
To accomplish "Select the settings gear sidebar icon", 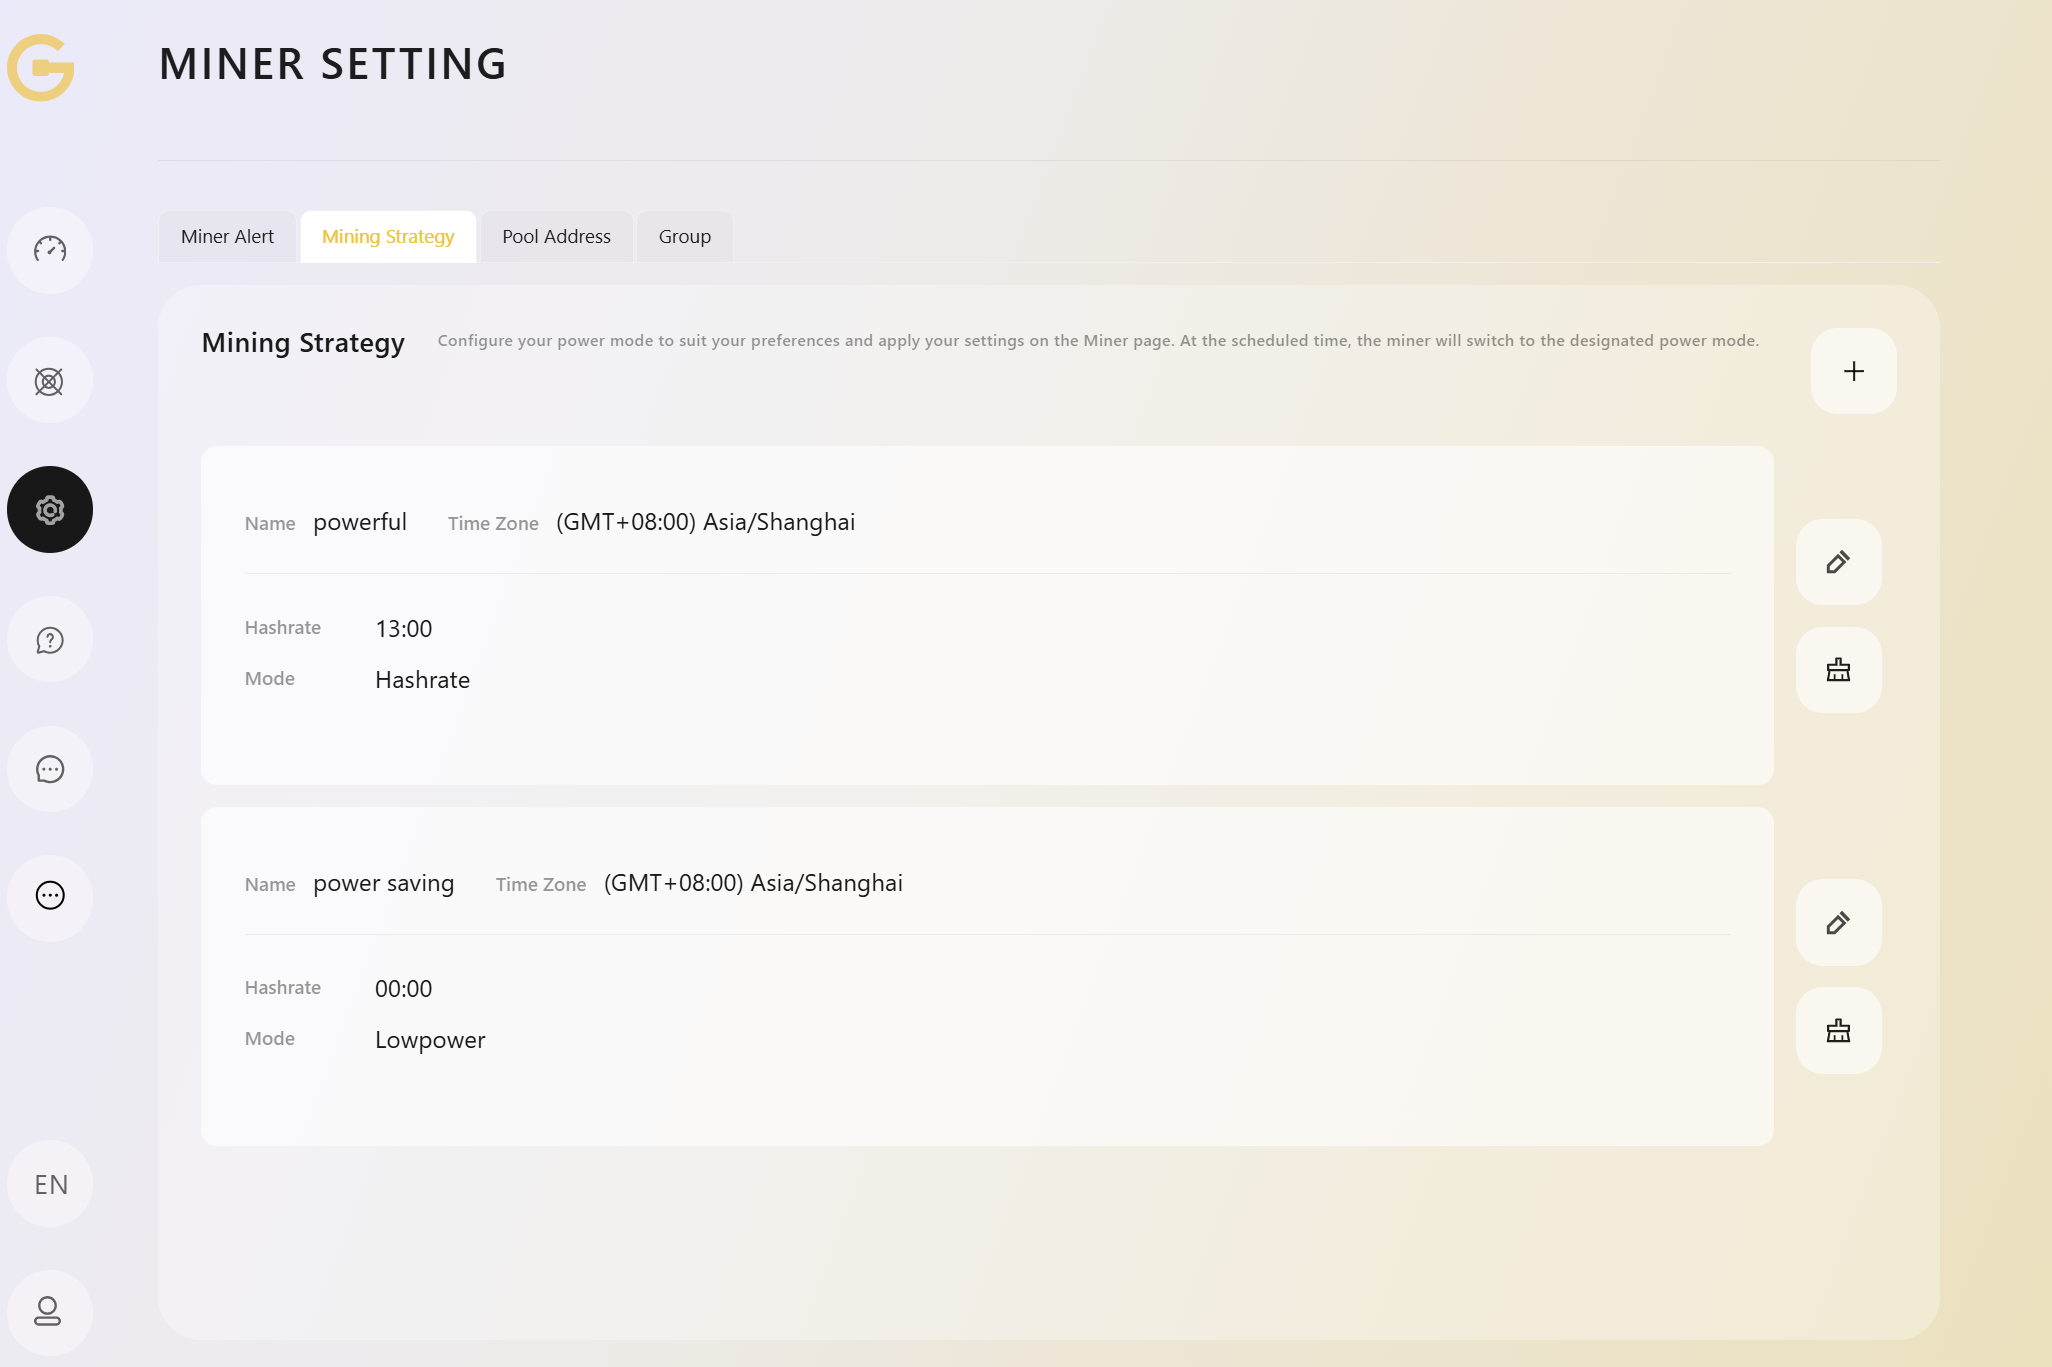I will [x=50, y=510].
